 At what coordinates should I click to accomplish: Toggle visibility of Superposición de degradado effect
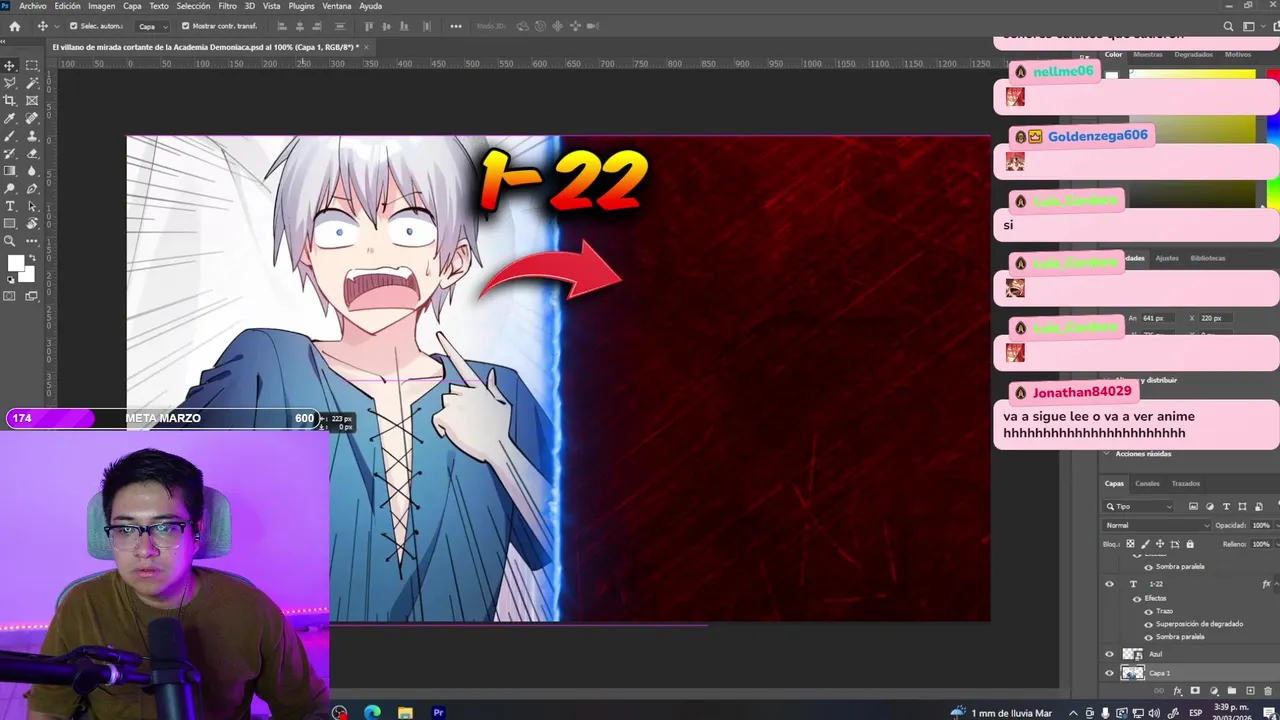pos(1148,624)
